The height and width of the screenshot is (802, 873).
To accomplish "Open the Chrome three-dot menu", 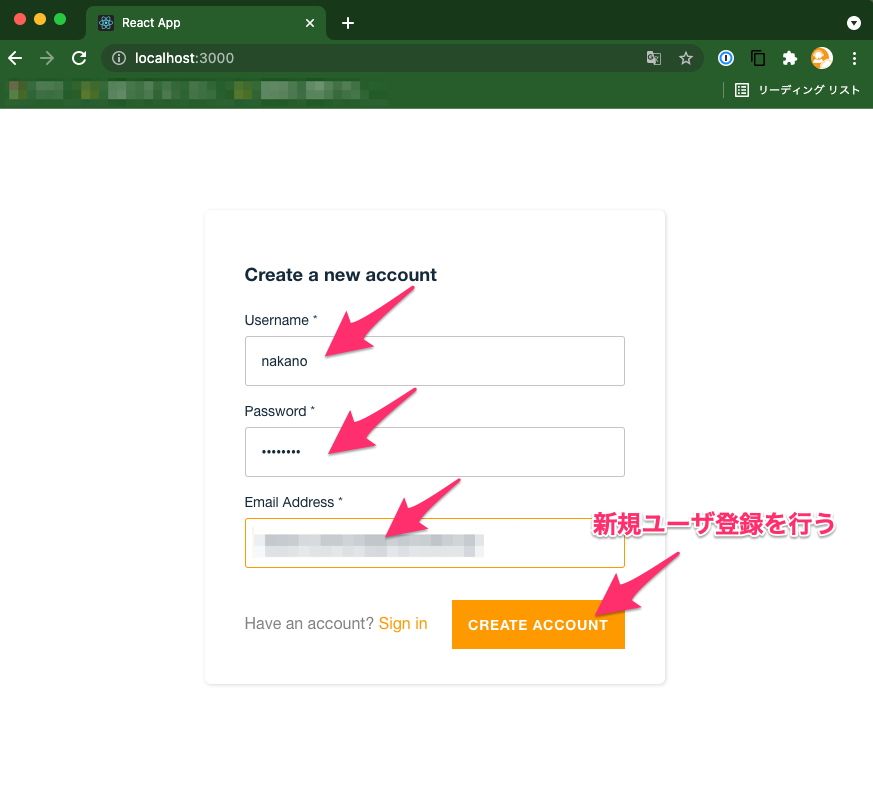I will 855,58.
